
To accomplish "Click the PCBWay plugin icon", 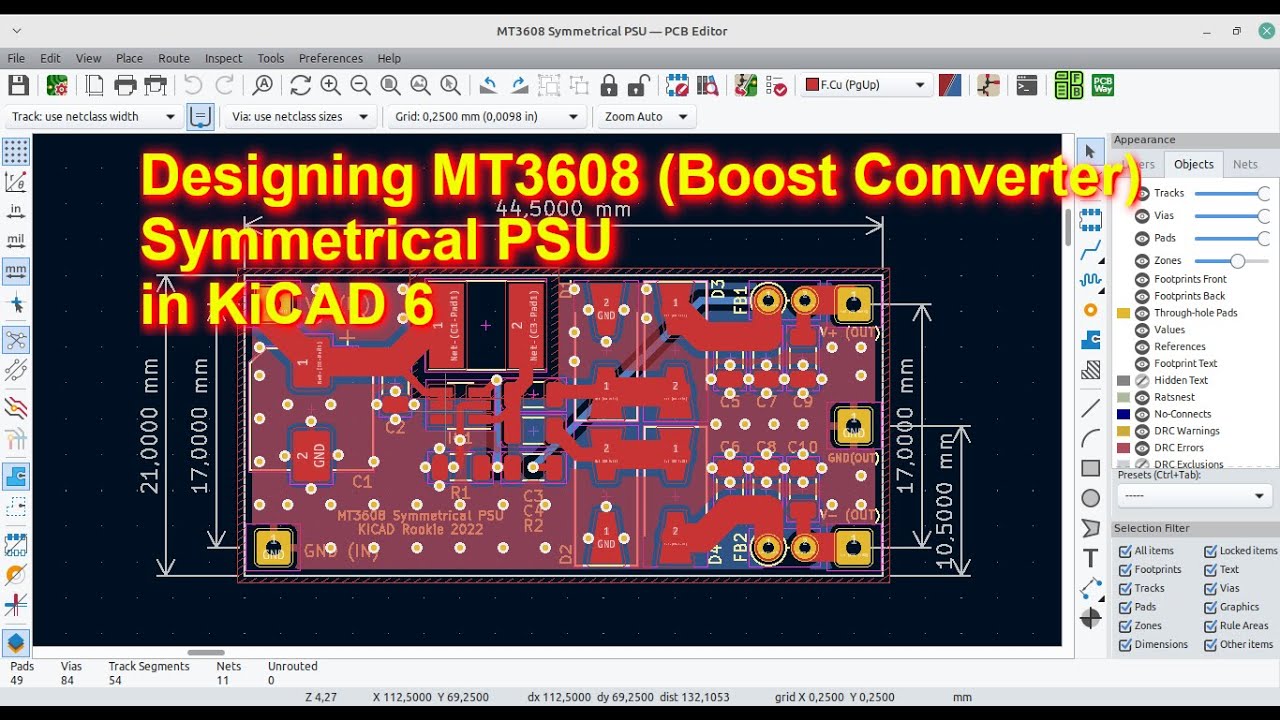I will (x=1102, y=85).
